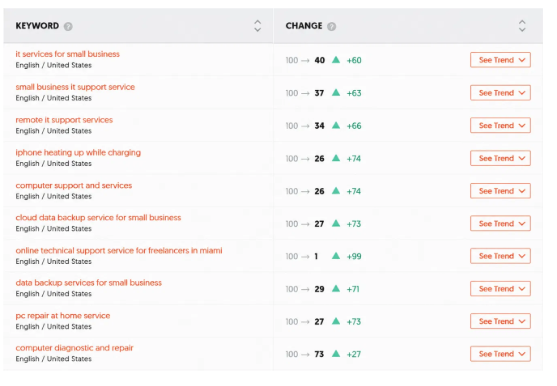The width and height of the screenshot is (557, 386).
Task: Open 'small business it support service' keyword link
Action: click(75, 87)
